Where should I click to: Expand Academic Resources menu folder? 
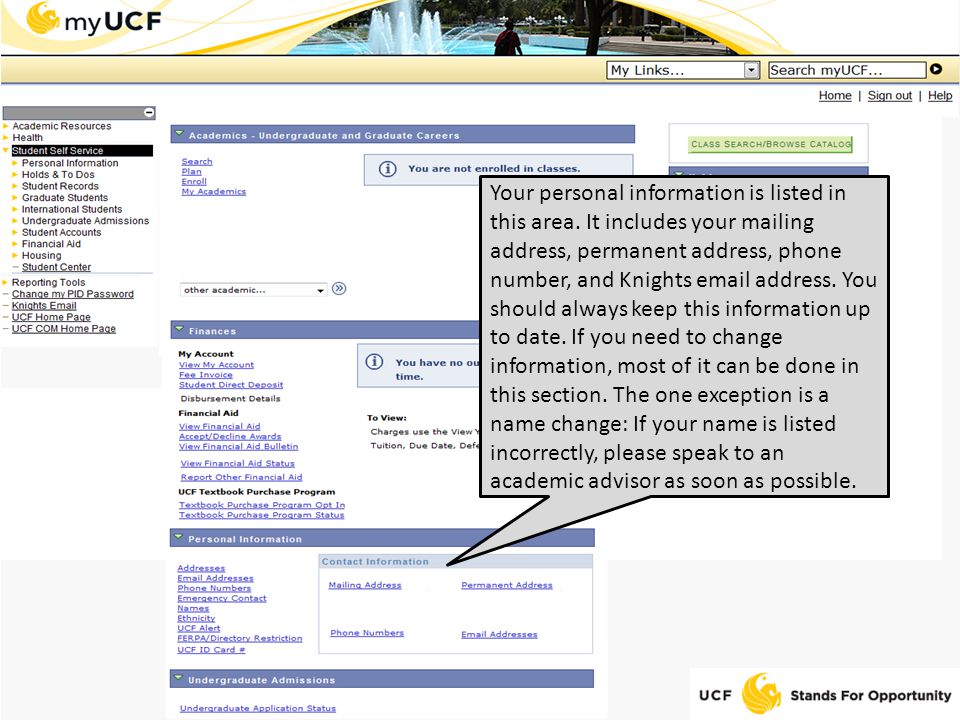61,126
